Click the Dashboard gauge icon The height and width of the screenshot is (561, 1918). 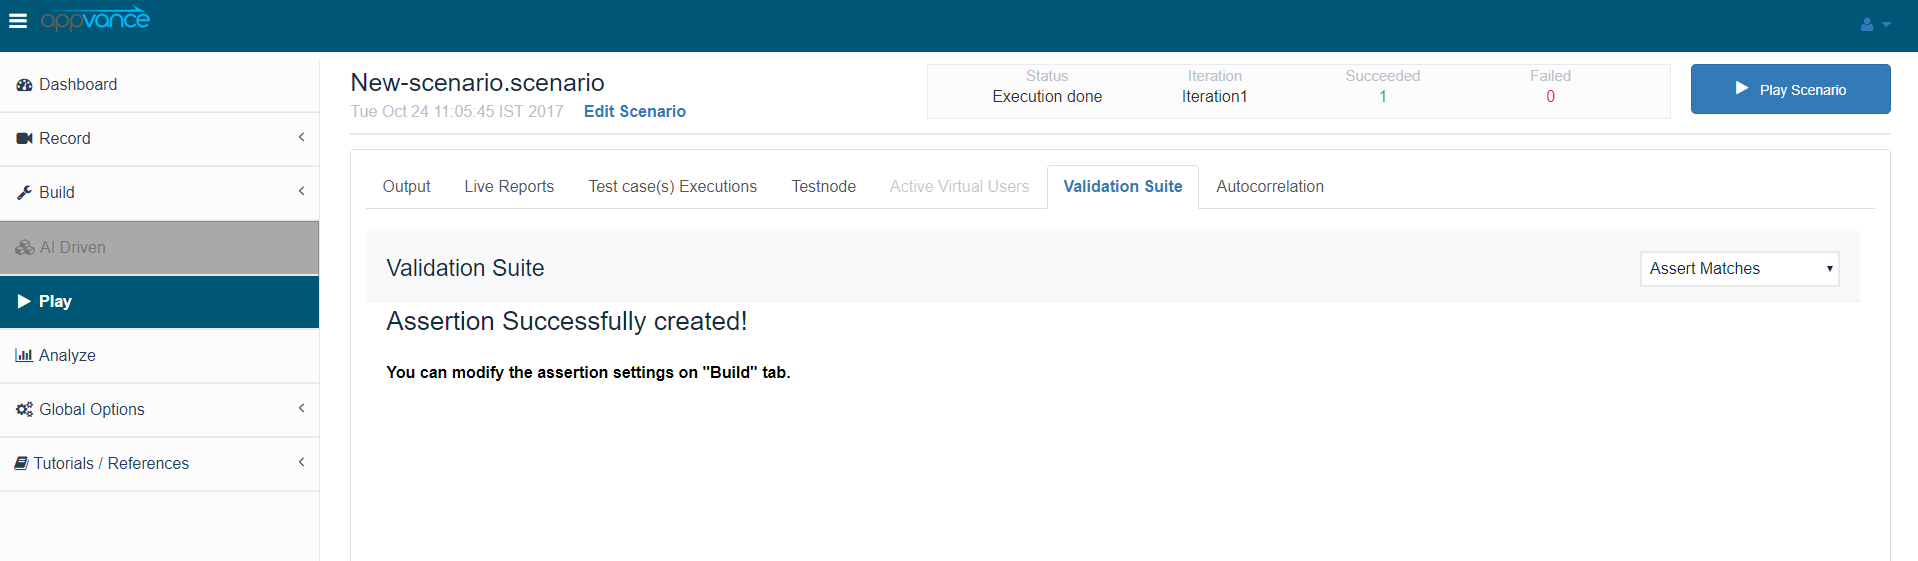24,85
